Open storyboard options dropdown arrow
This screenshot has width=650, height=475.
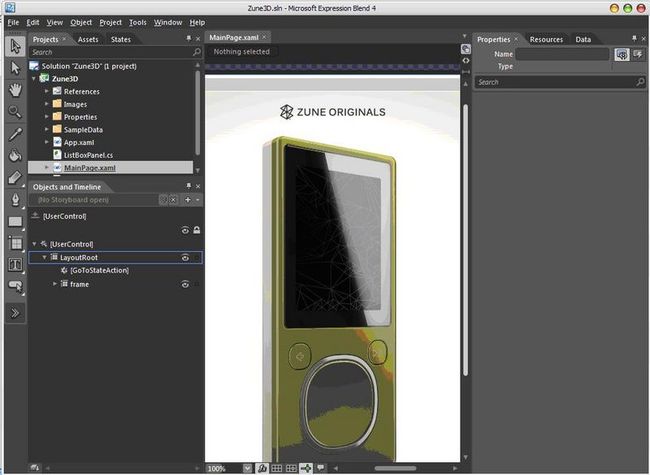(197, 200)
